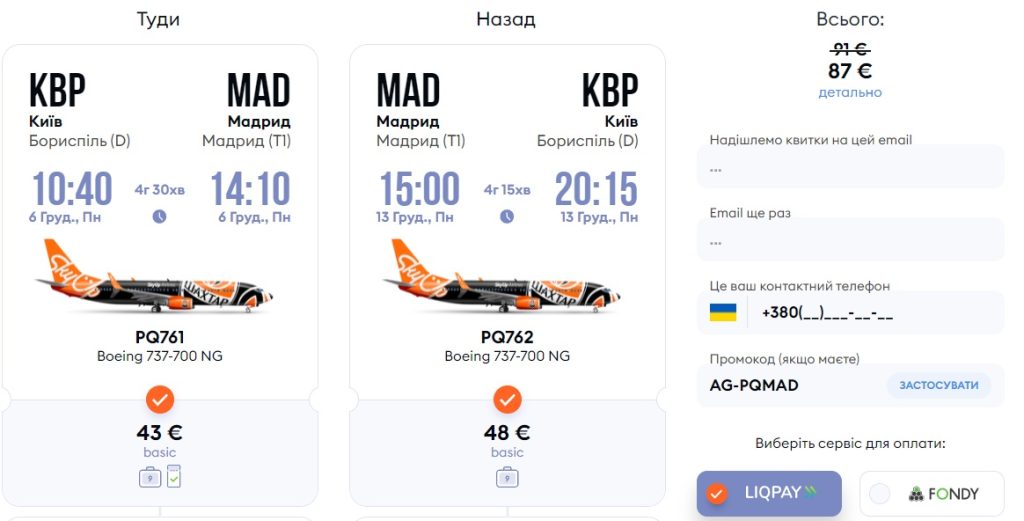Click the repeat email input field
The height and width of the screenshot is (521, 1024).
point(850,241)
